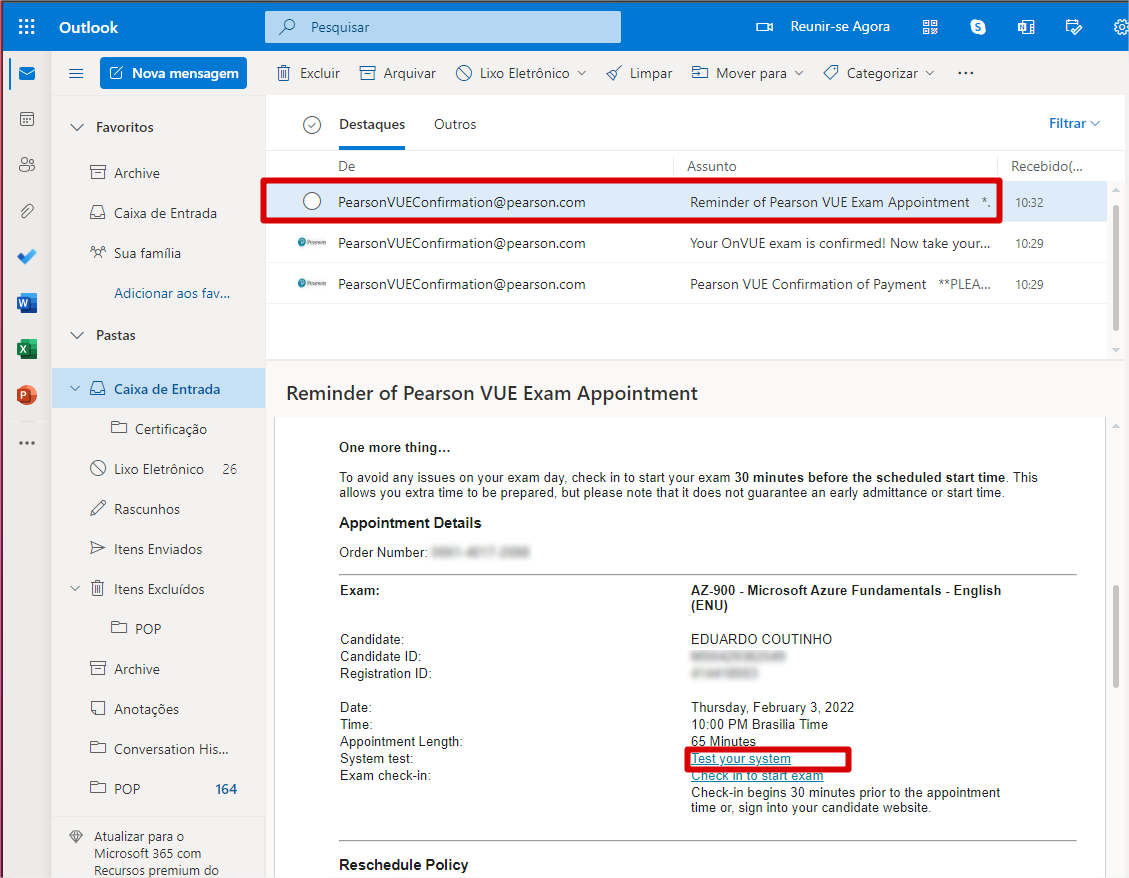Click Nova mensagem button

[174, 73]
